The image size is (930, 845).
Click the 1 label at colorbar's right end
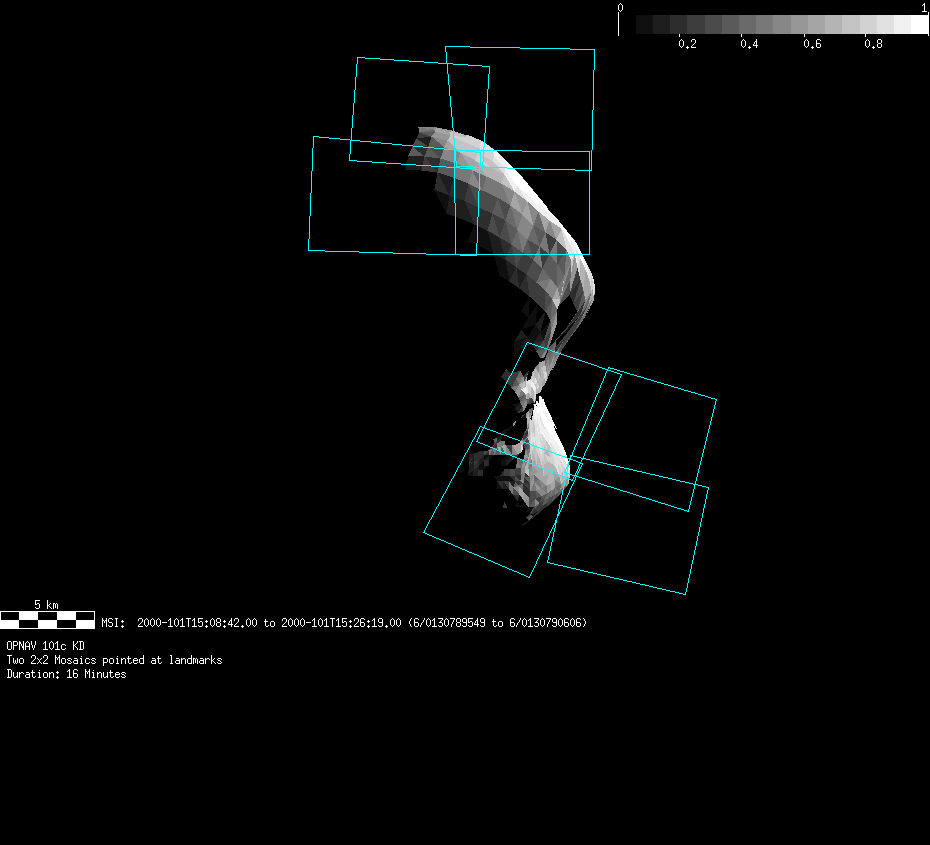[x=923, y=8]
